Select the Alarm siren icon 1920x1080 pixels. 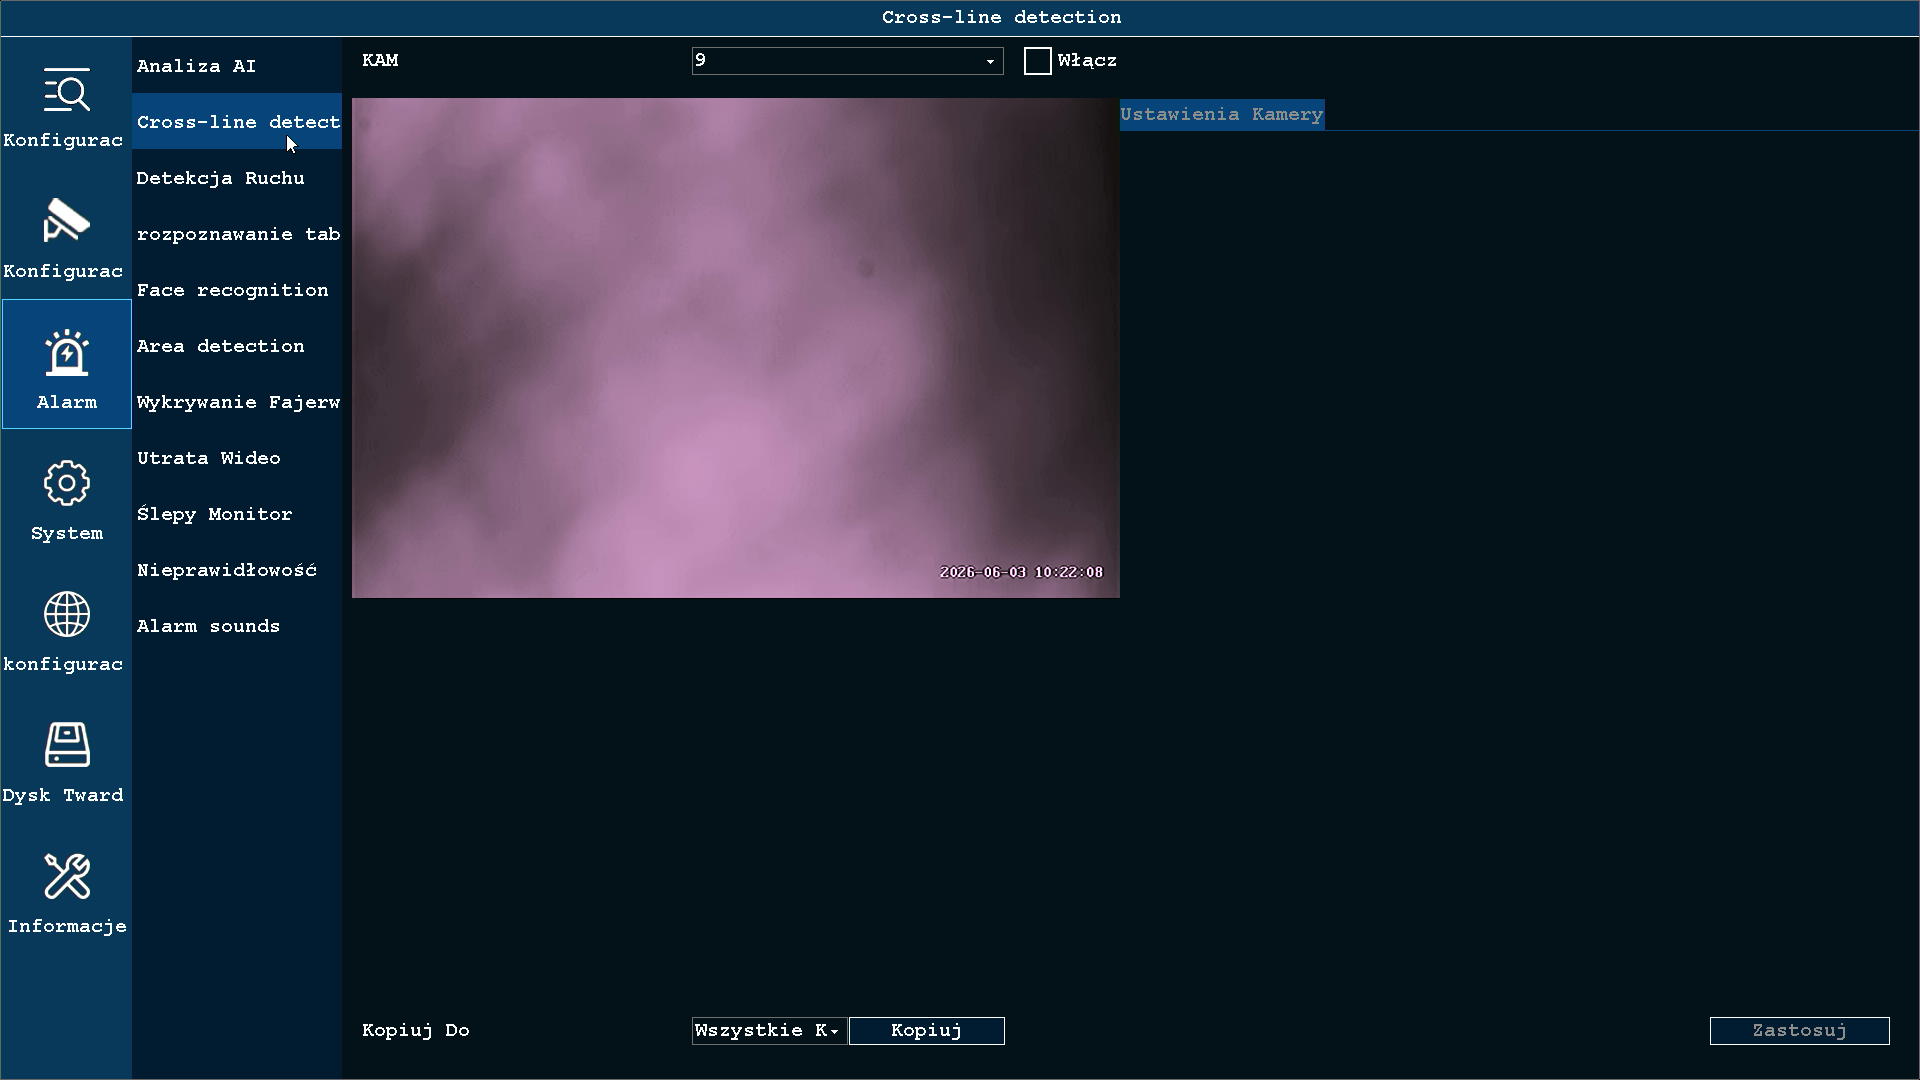[x=67, y=353]
